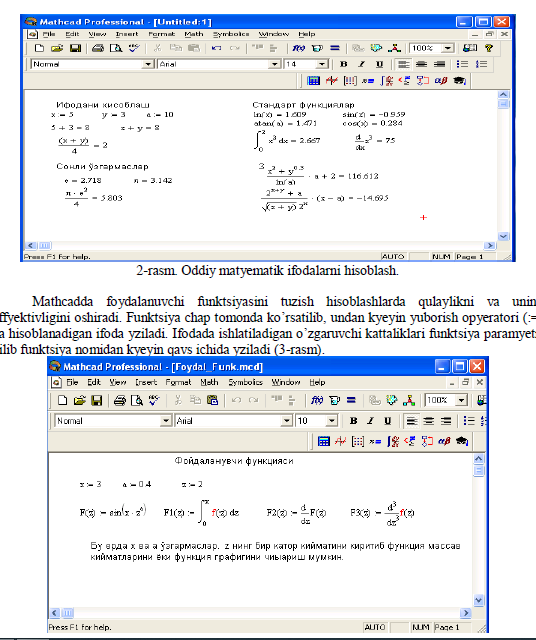Toggle Bold in Untitled:1 window
Screen dimensions: 536x640
tap(343, 64)
